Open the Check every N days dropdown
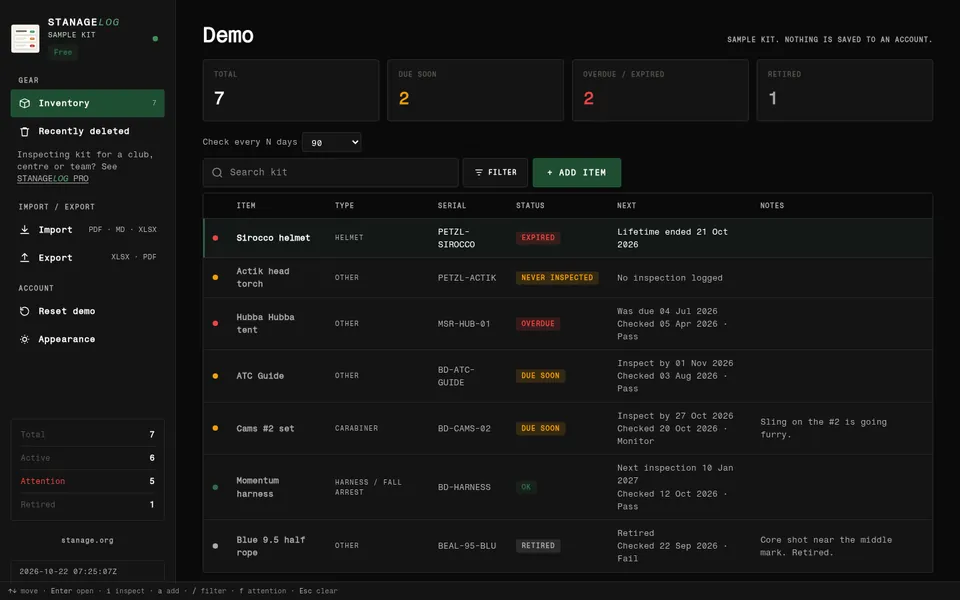Image resolution: width=960 pixels, height=600 pixels. [x=332, y=142]
